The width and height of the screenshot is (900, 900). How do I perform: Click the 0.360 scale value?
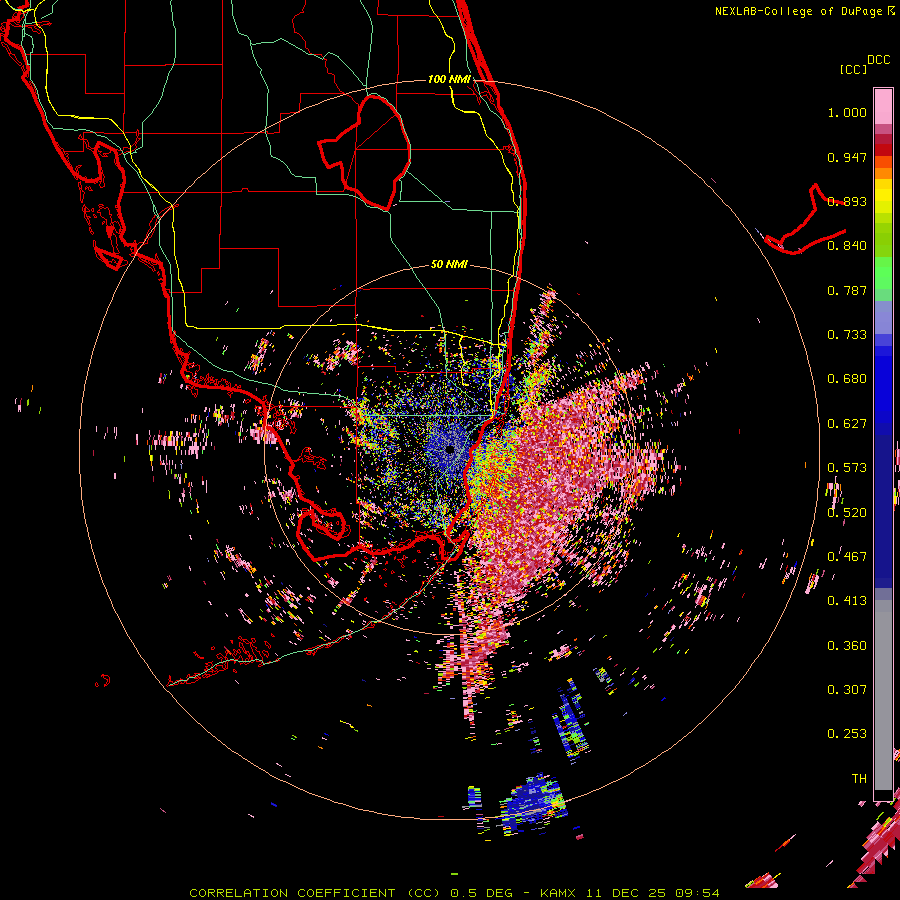[x=847, y=645]
